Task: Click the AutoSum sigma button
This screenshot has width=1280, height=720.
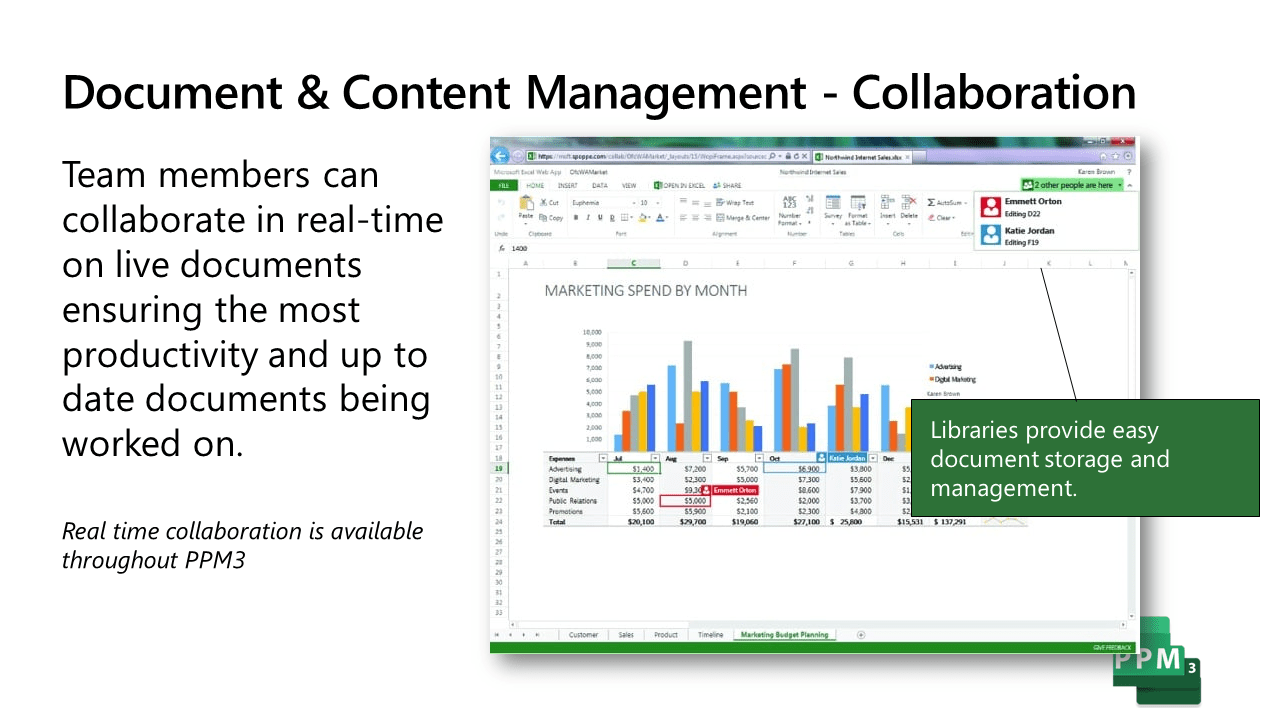Action: coord(945,202)
